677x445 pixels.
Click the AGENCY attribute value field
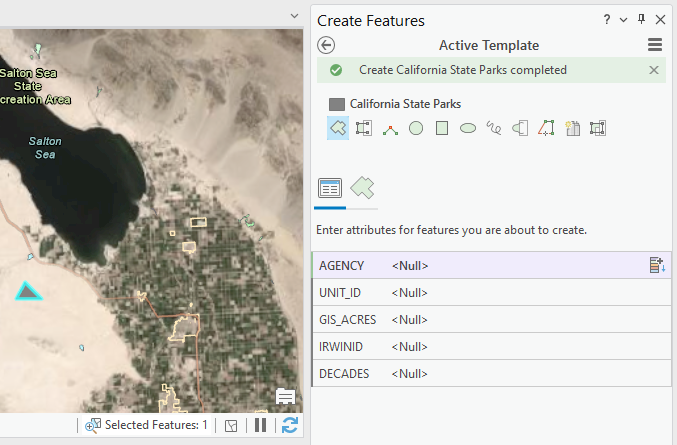[x=515, y=266]
